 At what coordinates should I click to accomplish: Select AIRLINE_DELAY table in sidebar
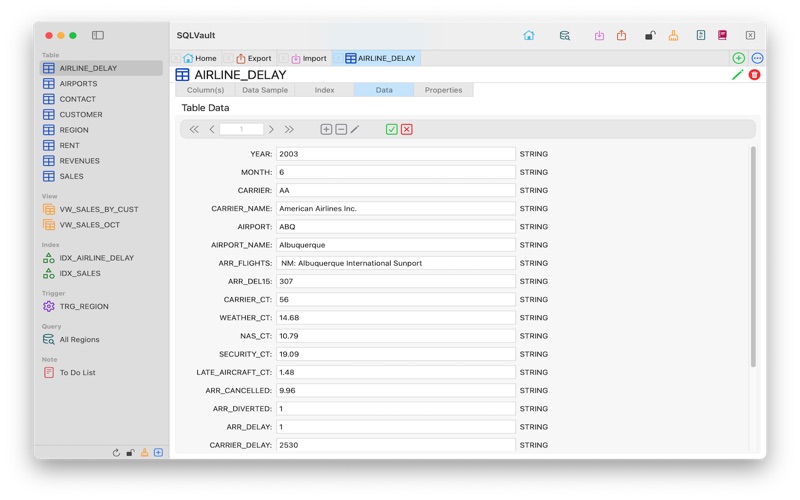point(101,68)
